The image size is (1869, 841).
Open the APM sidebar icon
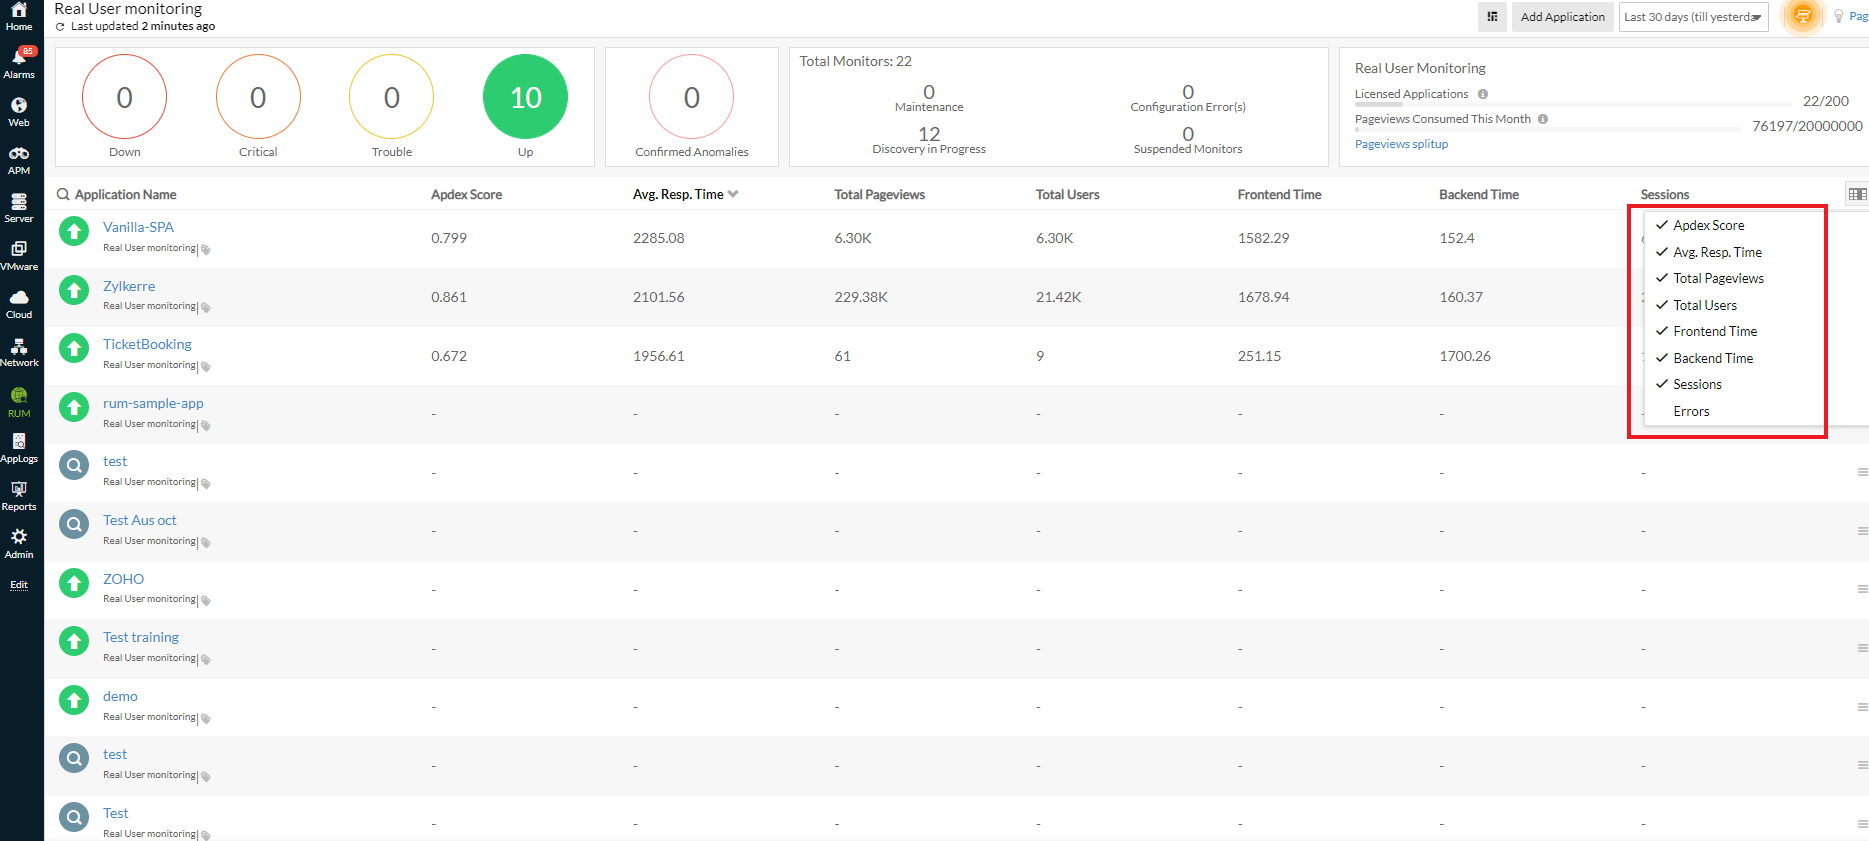(19, 158)
